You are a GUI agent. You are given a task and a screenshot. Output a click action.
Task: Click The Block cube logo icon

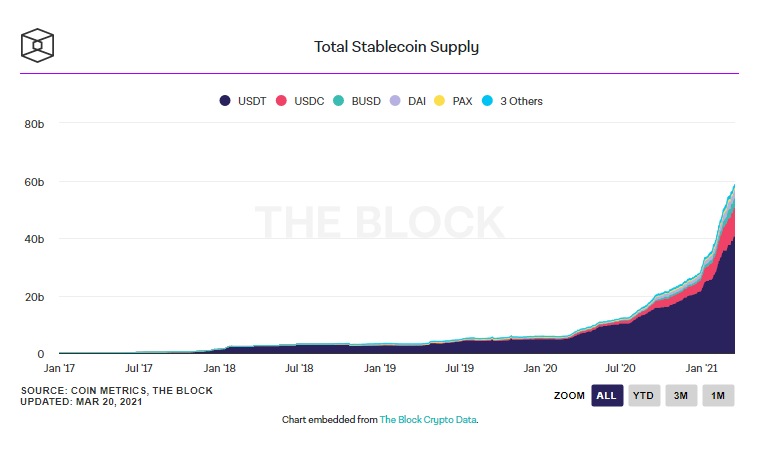point(37,45)
